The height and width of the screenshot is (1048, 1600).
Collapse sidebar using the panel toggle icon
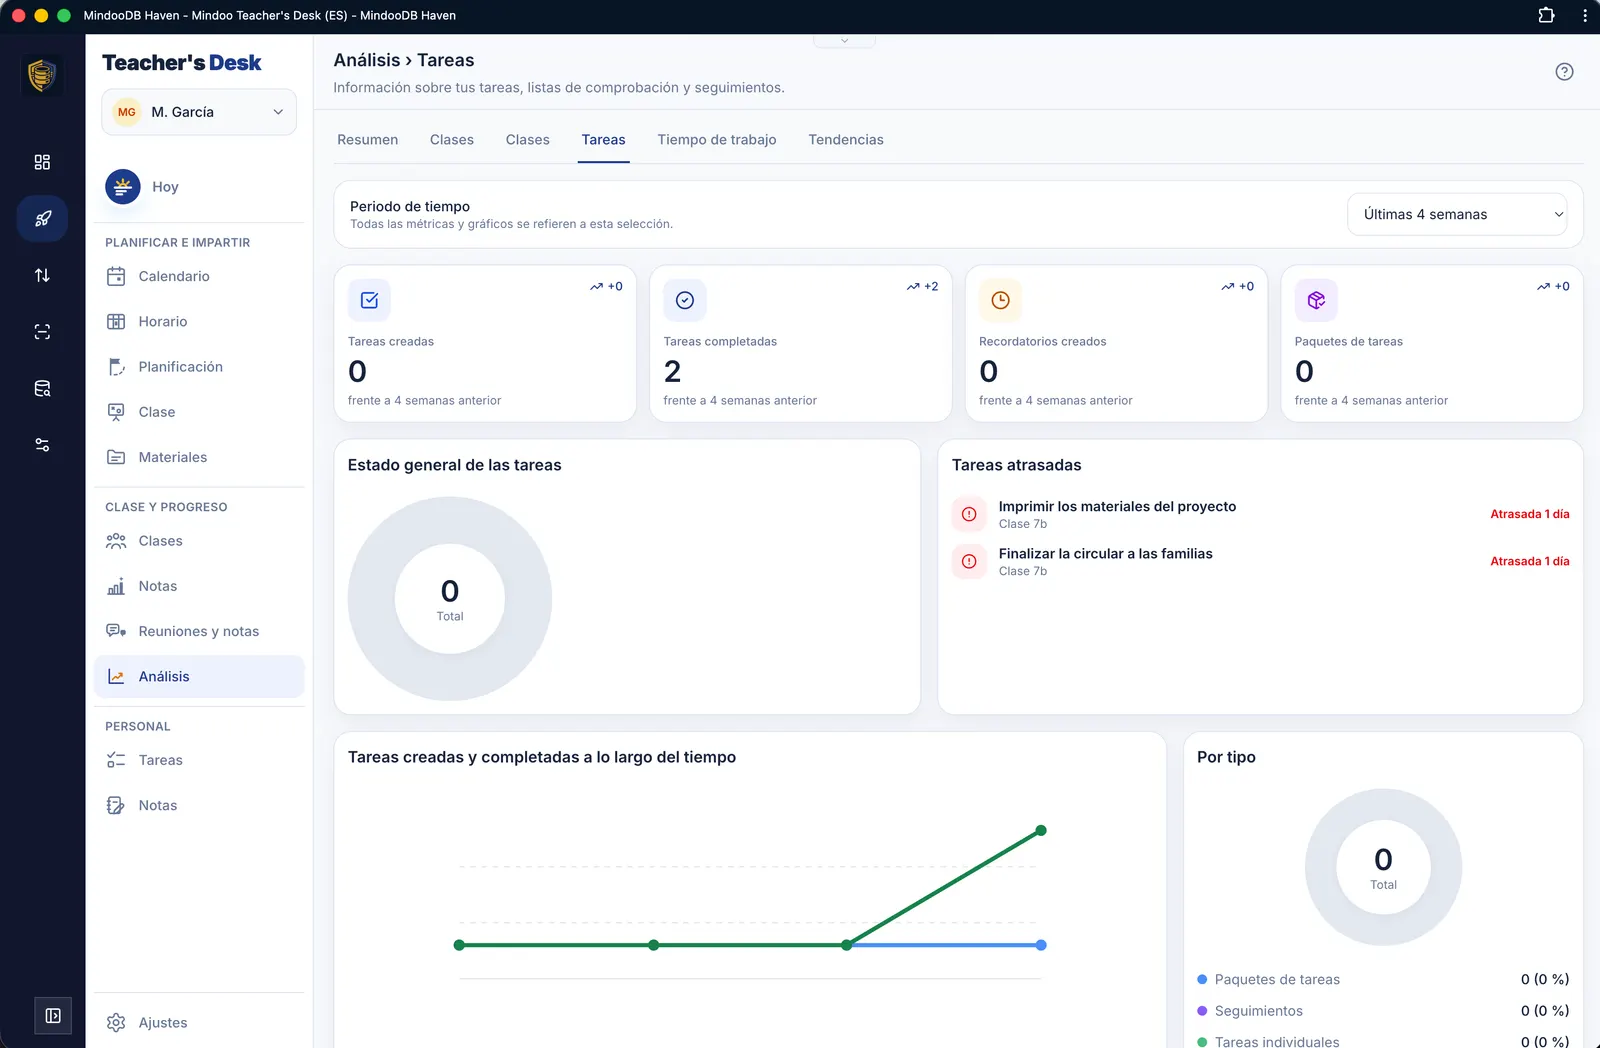tap(53, 1016)
